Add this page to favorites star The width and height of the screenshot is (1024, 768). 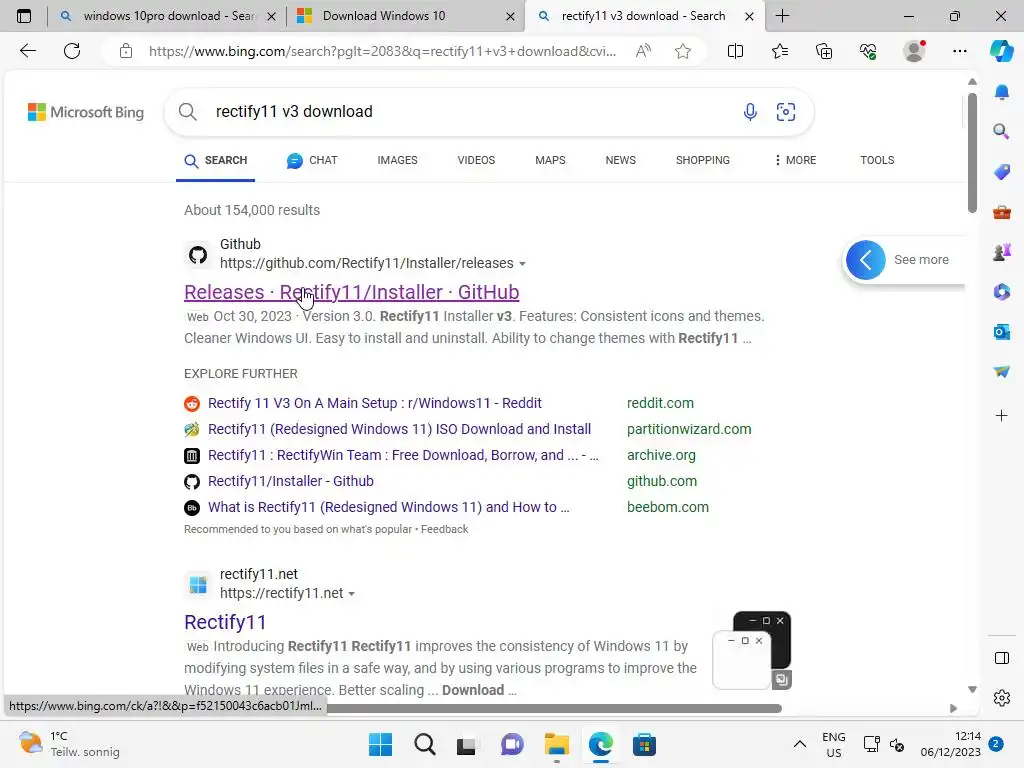[x=683, y=51]
